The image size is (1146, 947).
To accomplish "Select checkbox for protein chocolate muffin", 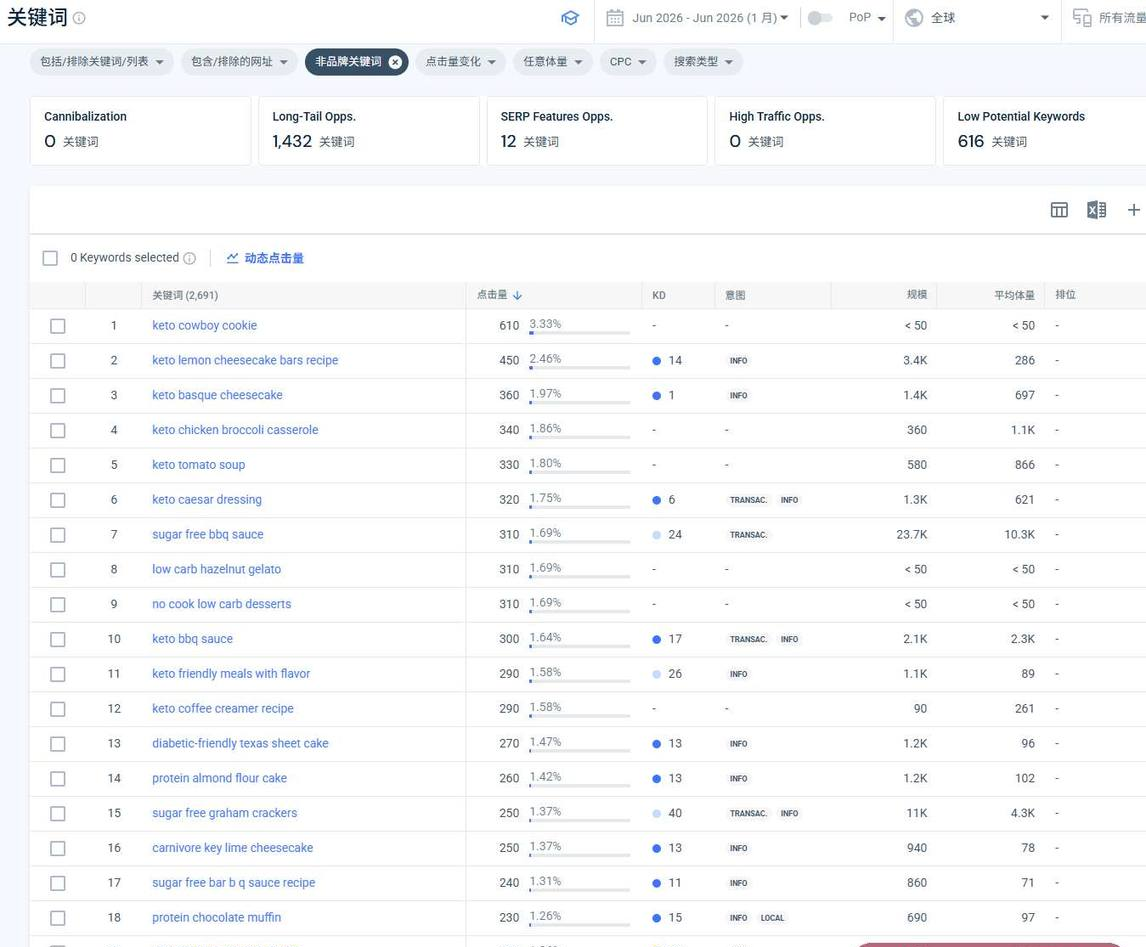I will (x=58, y=918).
